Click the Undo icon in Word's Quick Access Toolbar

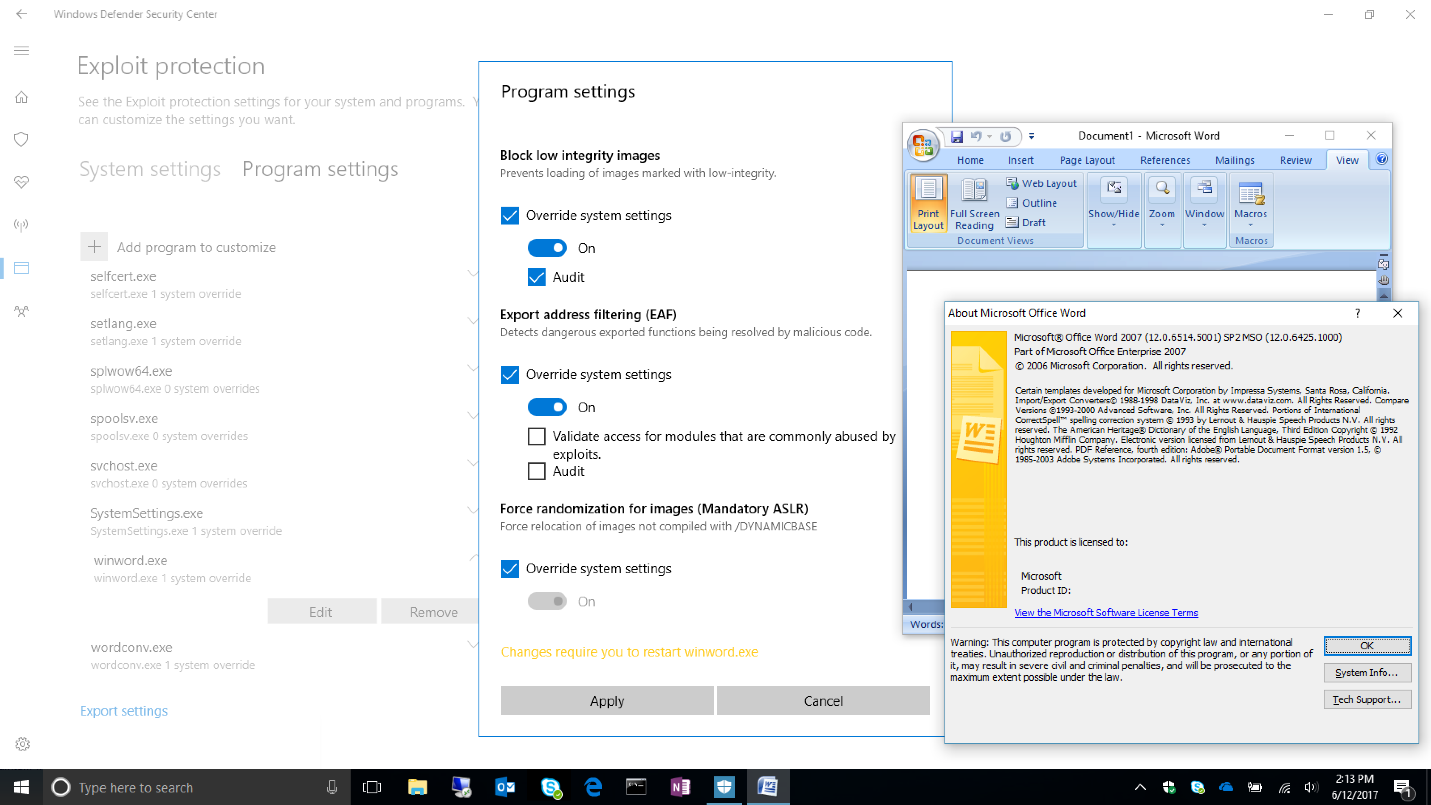click(975, 135)
